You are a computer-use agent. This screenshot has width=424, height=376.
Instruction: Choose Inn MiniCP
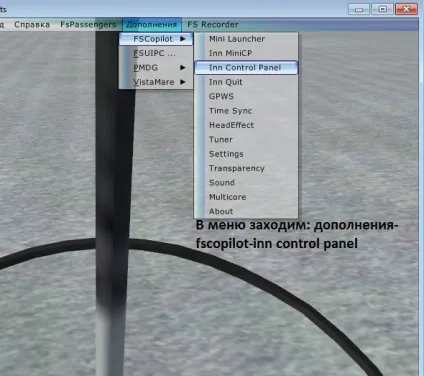246,53
